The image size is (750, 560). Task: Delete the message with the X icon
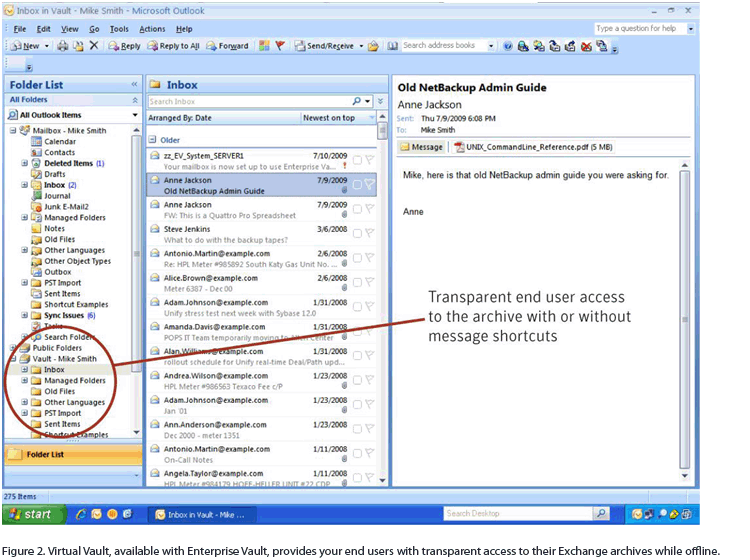pyautogui.click(x=93, y=46)
